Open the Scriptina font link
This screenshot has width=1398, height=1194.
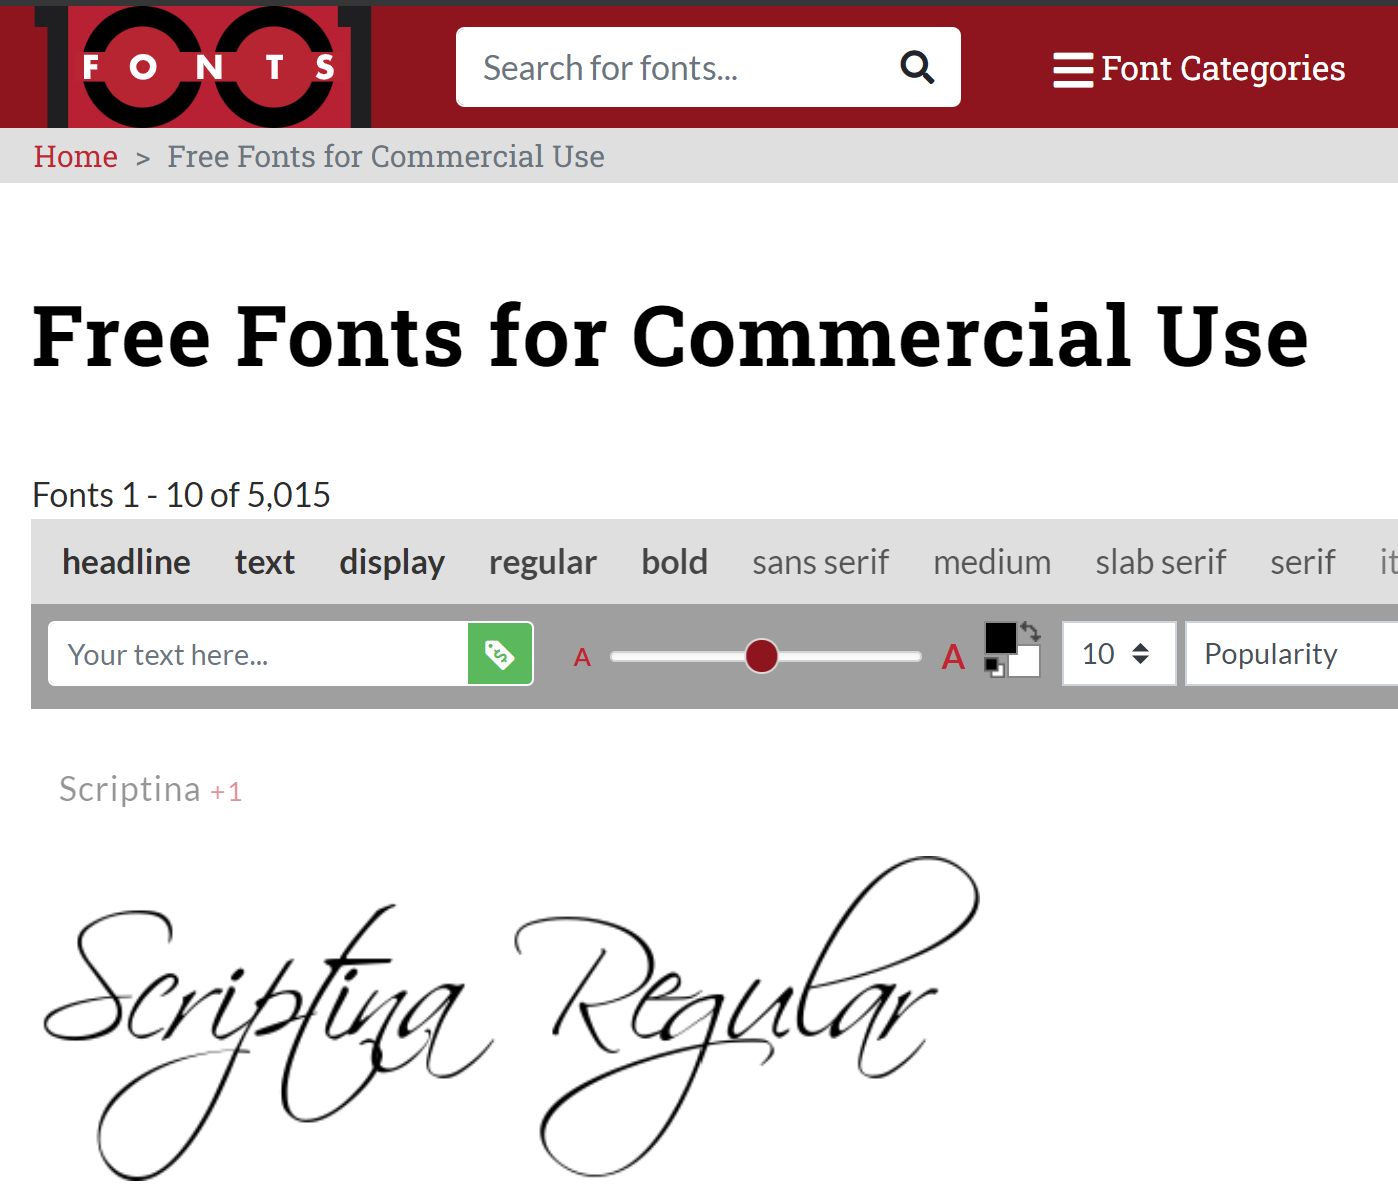[130, 789]
